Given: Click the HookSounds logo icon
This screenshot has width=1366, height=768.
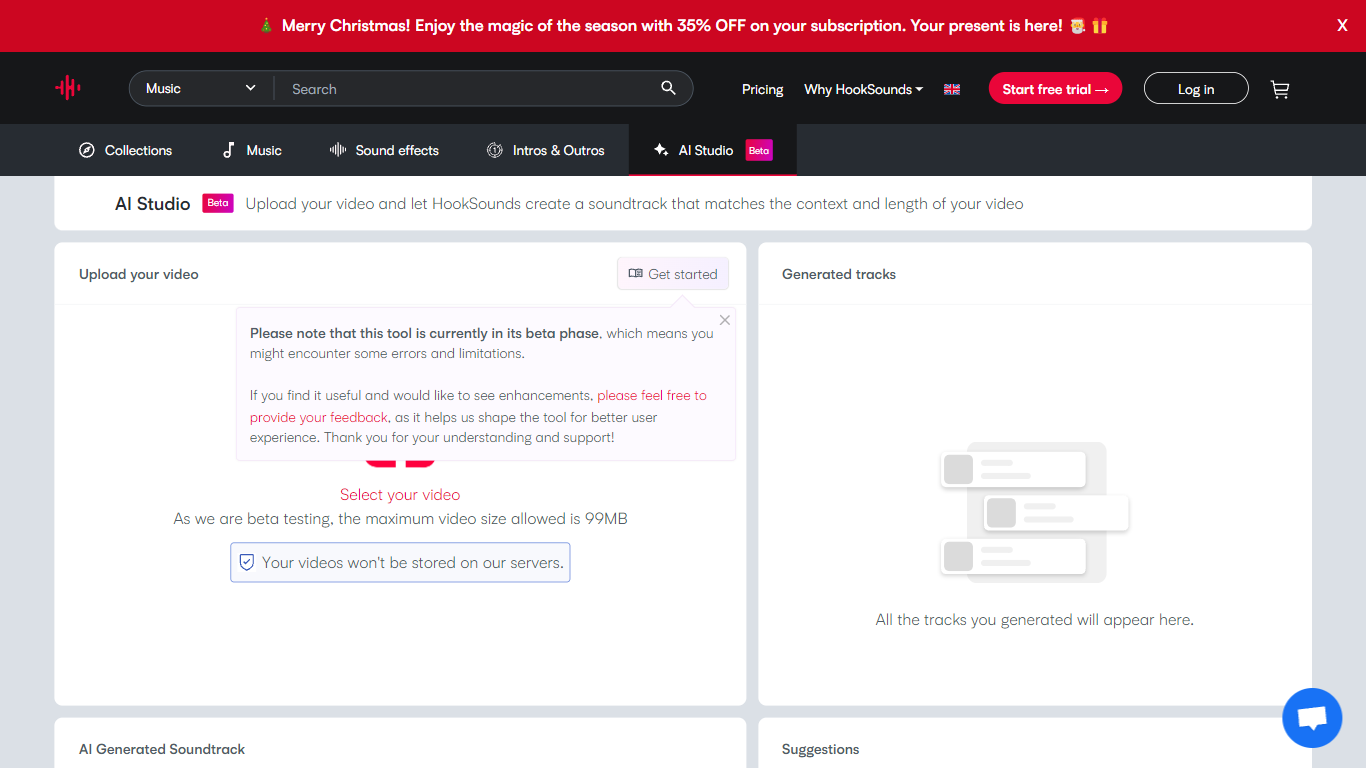Looking at the screenshot, I should [x=68, y=88].
